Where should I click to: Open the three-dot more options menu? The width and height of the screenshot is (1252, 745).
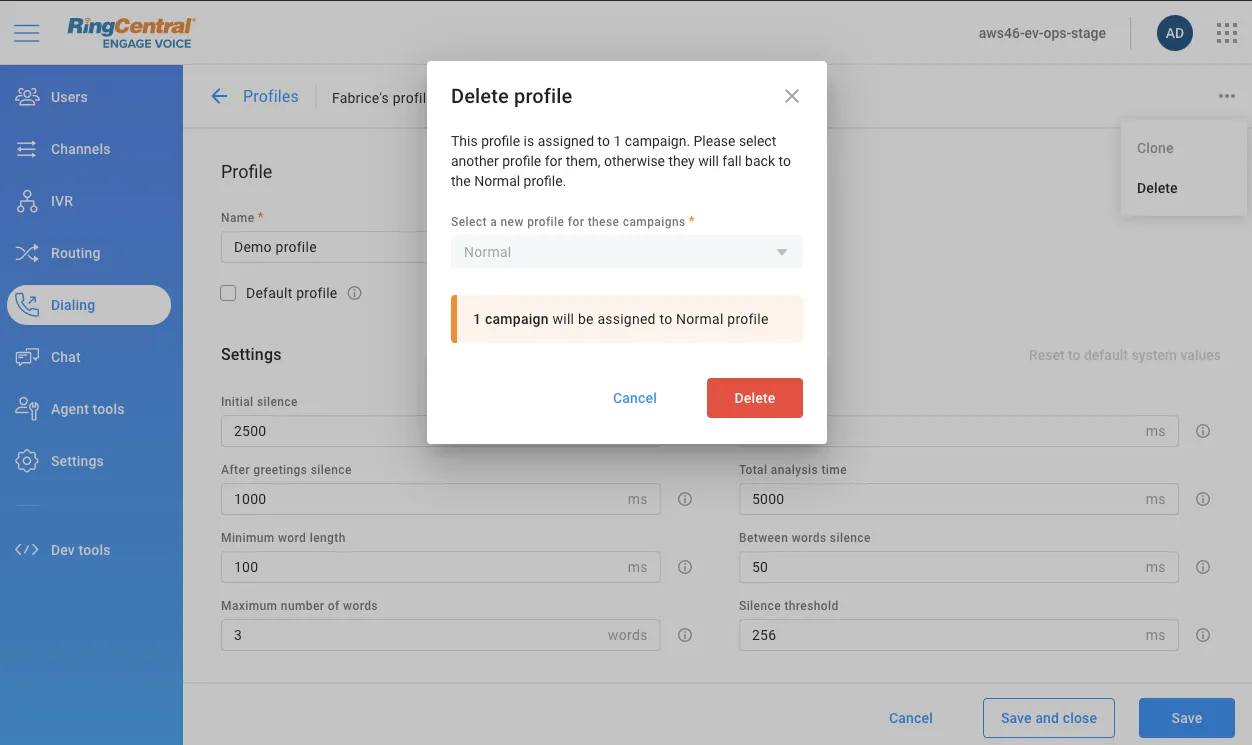tap(1226, 96)
